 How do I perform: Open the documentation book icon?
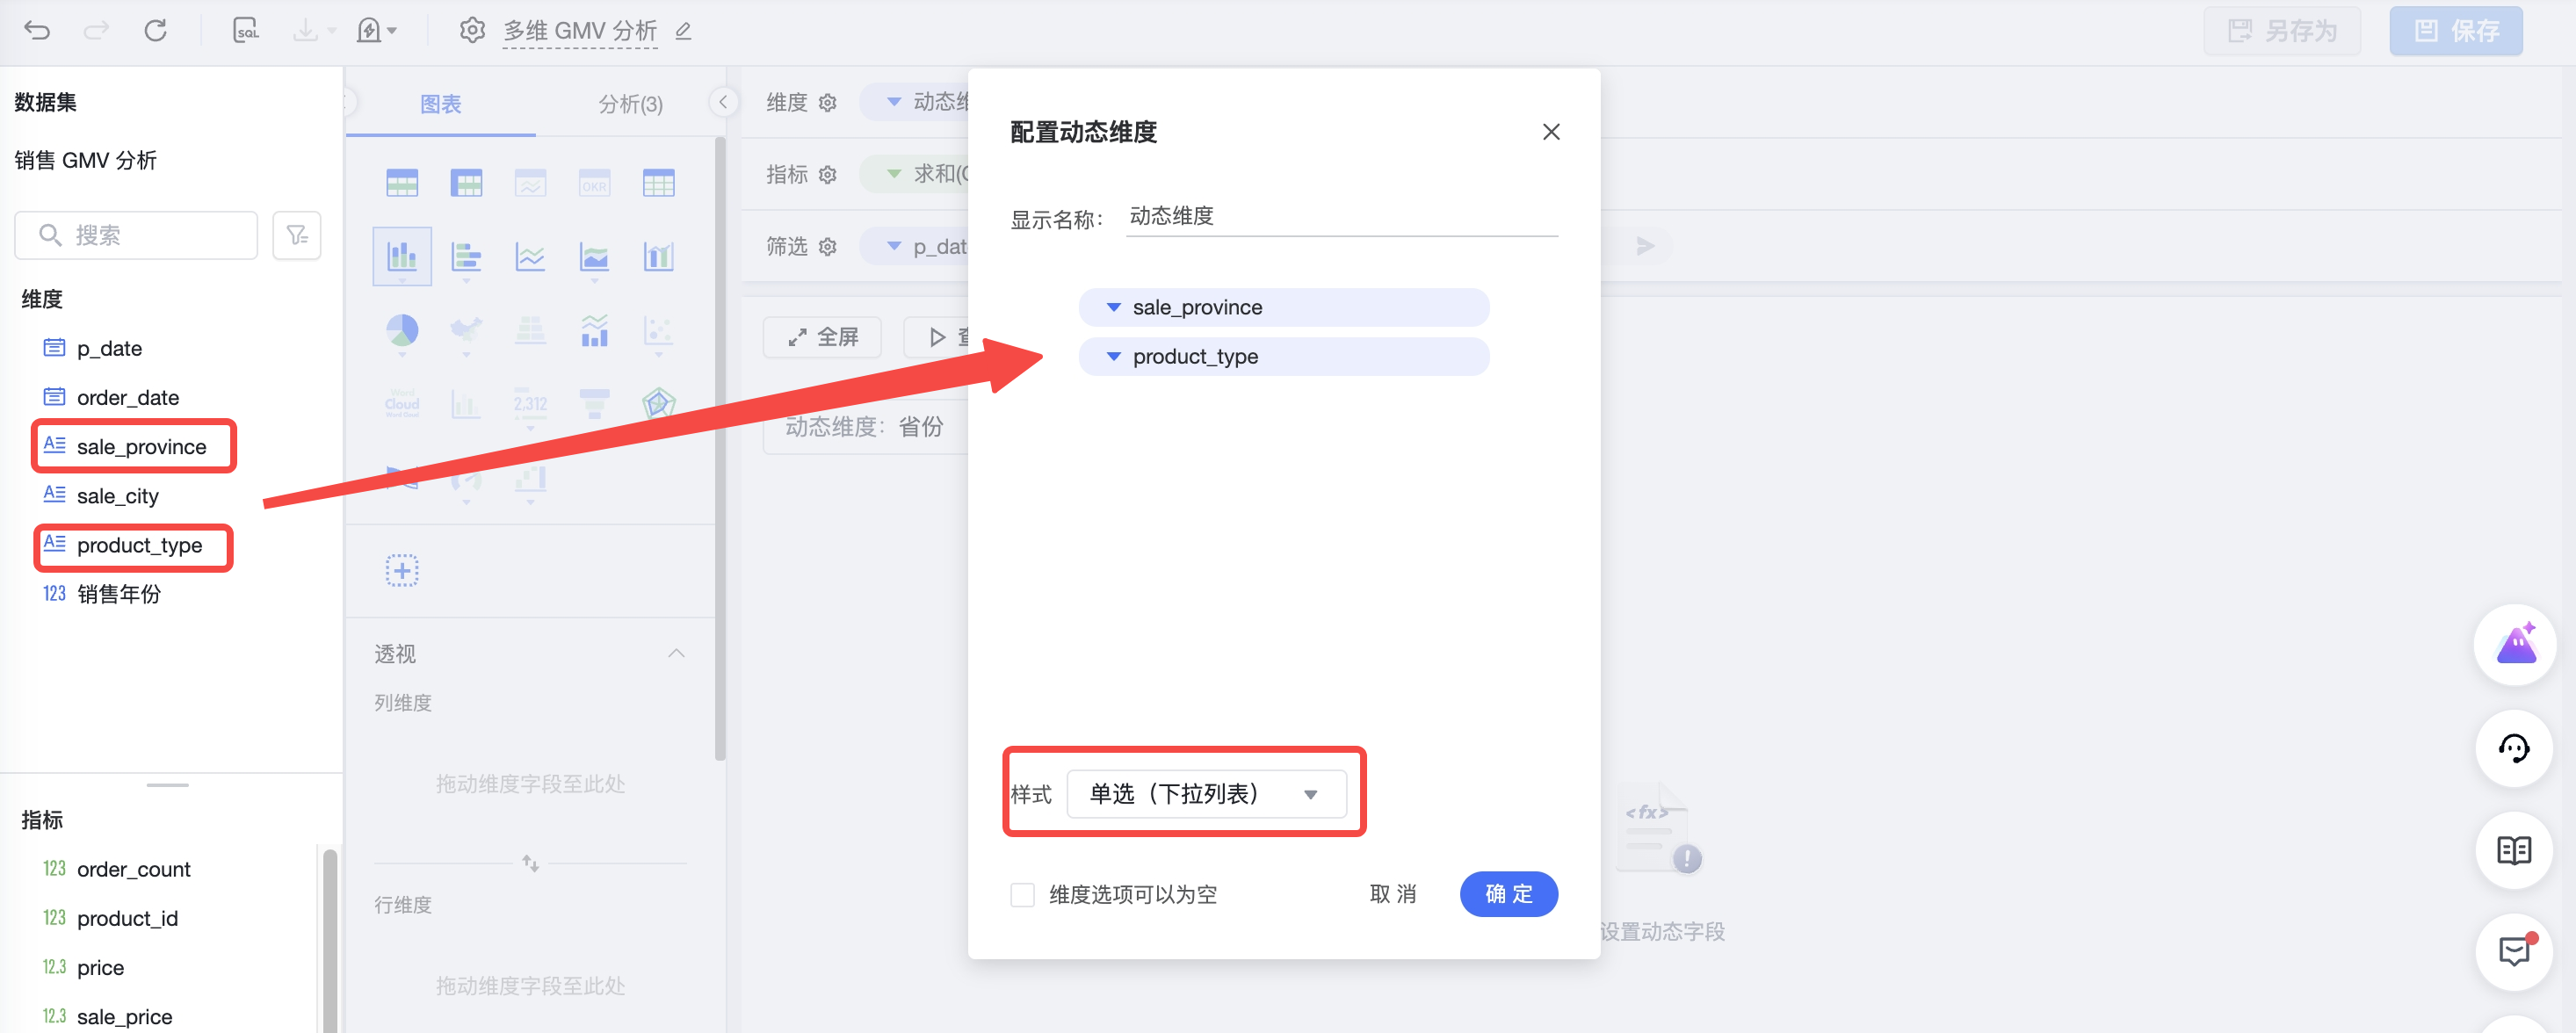pyautogui.click(x=2513, y=850)
